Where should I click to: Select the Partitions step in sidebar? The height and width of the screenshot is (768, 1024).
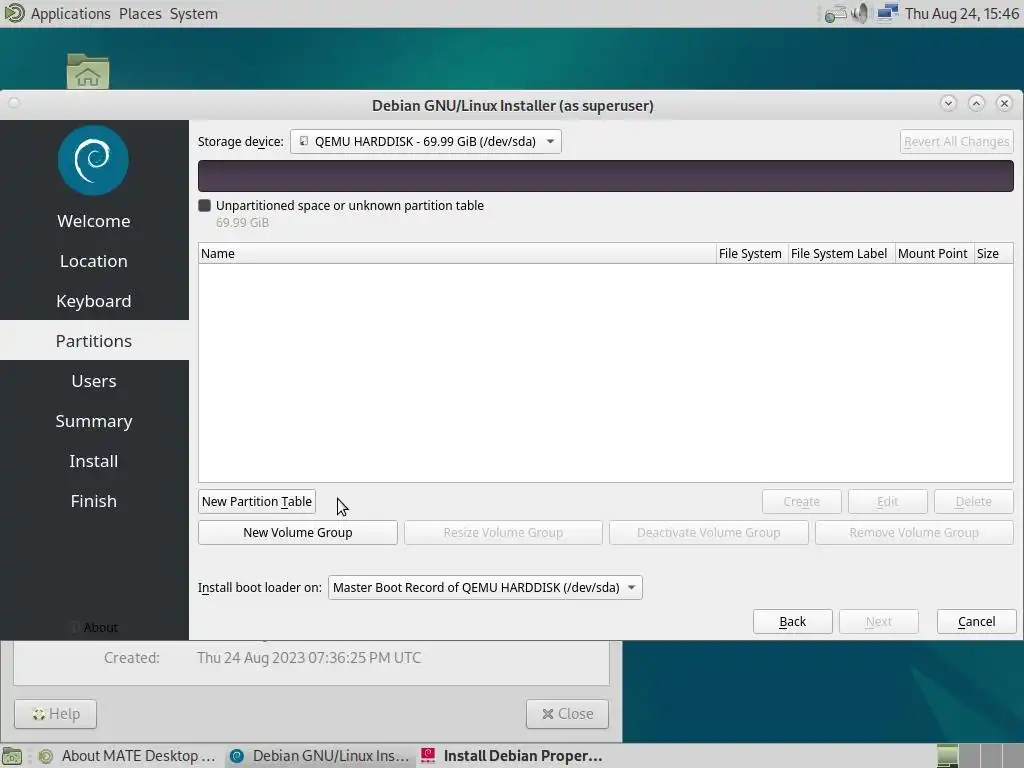pos(94,340)
